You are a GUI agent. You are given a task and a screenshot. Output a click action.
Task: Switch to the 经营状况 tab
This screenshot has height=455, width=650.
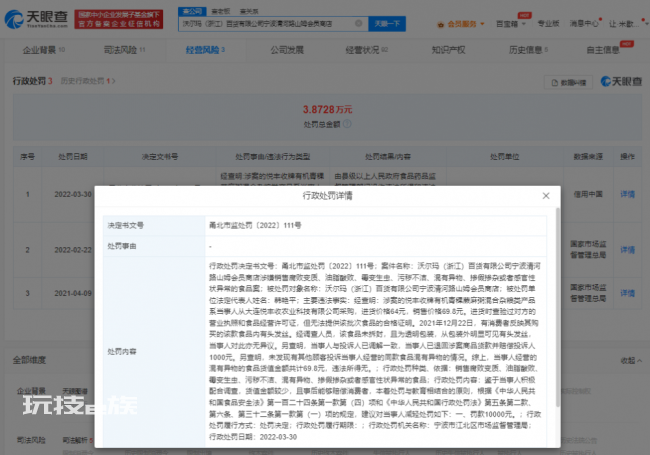pos(367,50)
